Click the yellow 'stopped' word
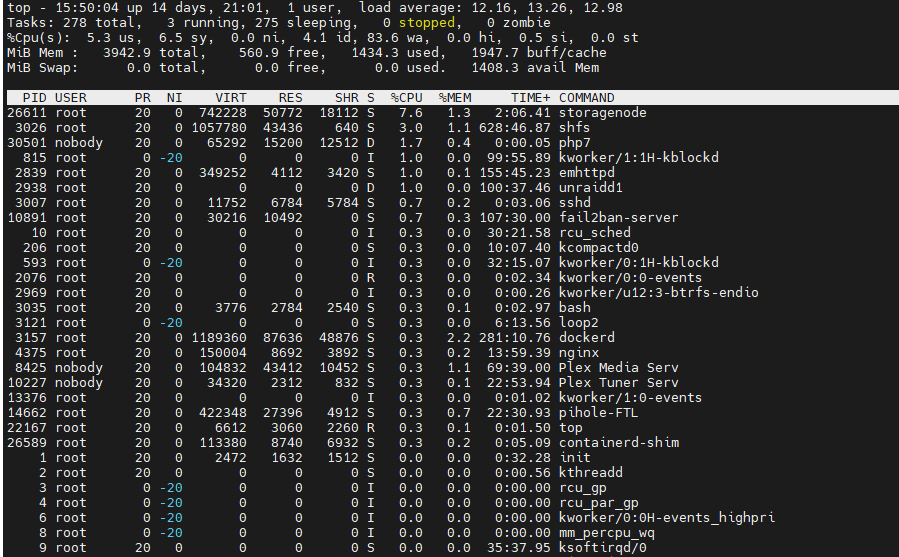 427,22
